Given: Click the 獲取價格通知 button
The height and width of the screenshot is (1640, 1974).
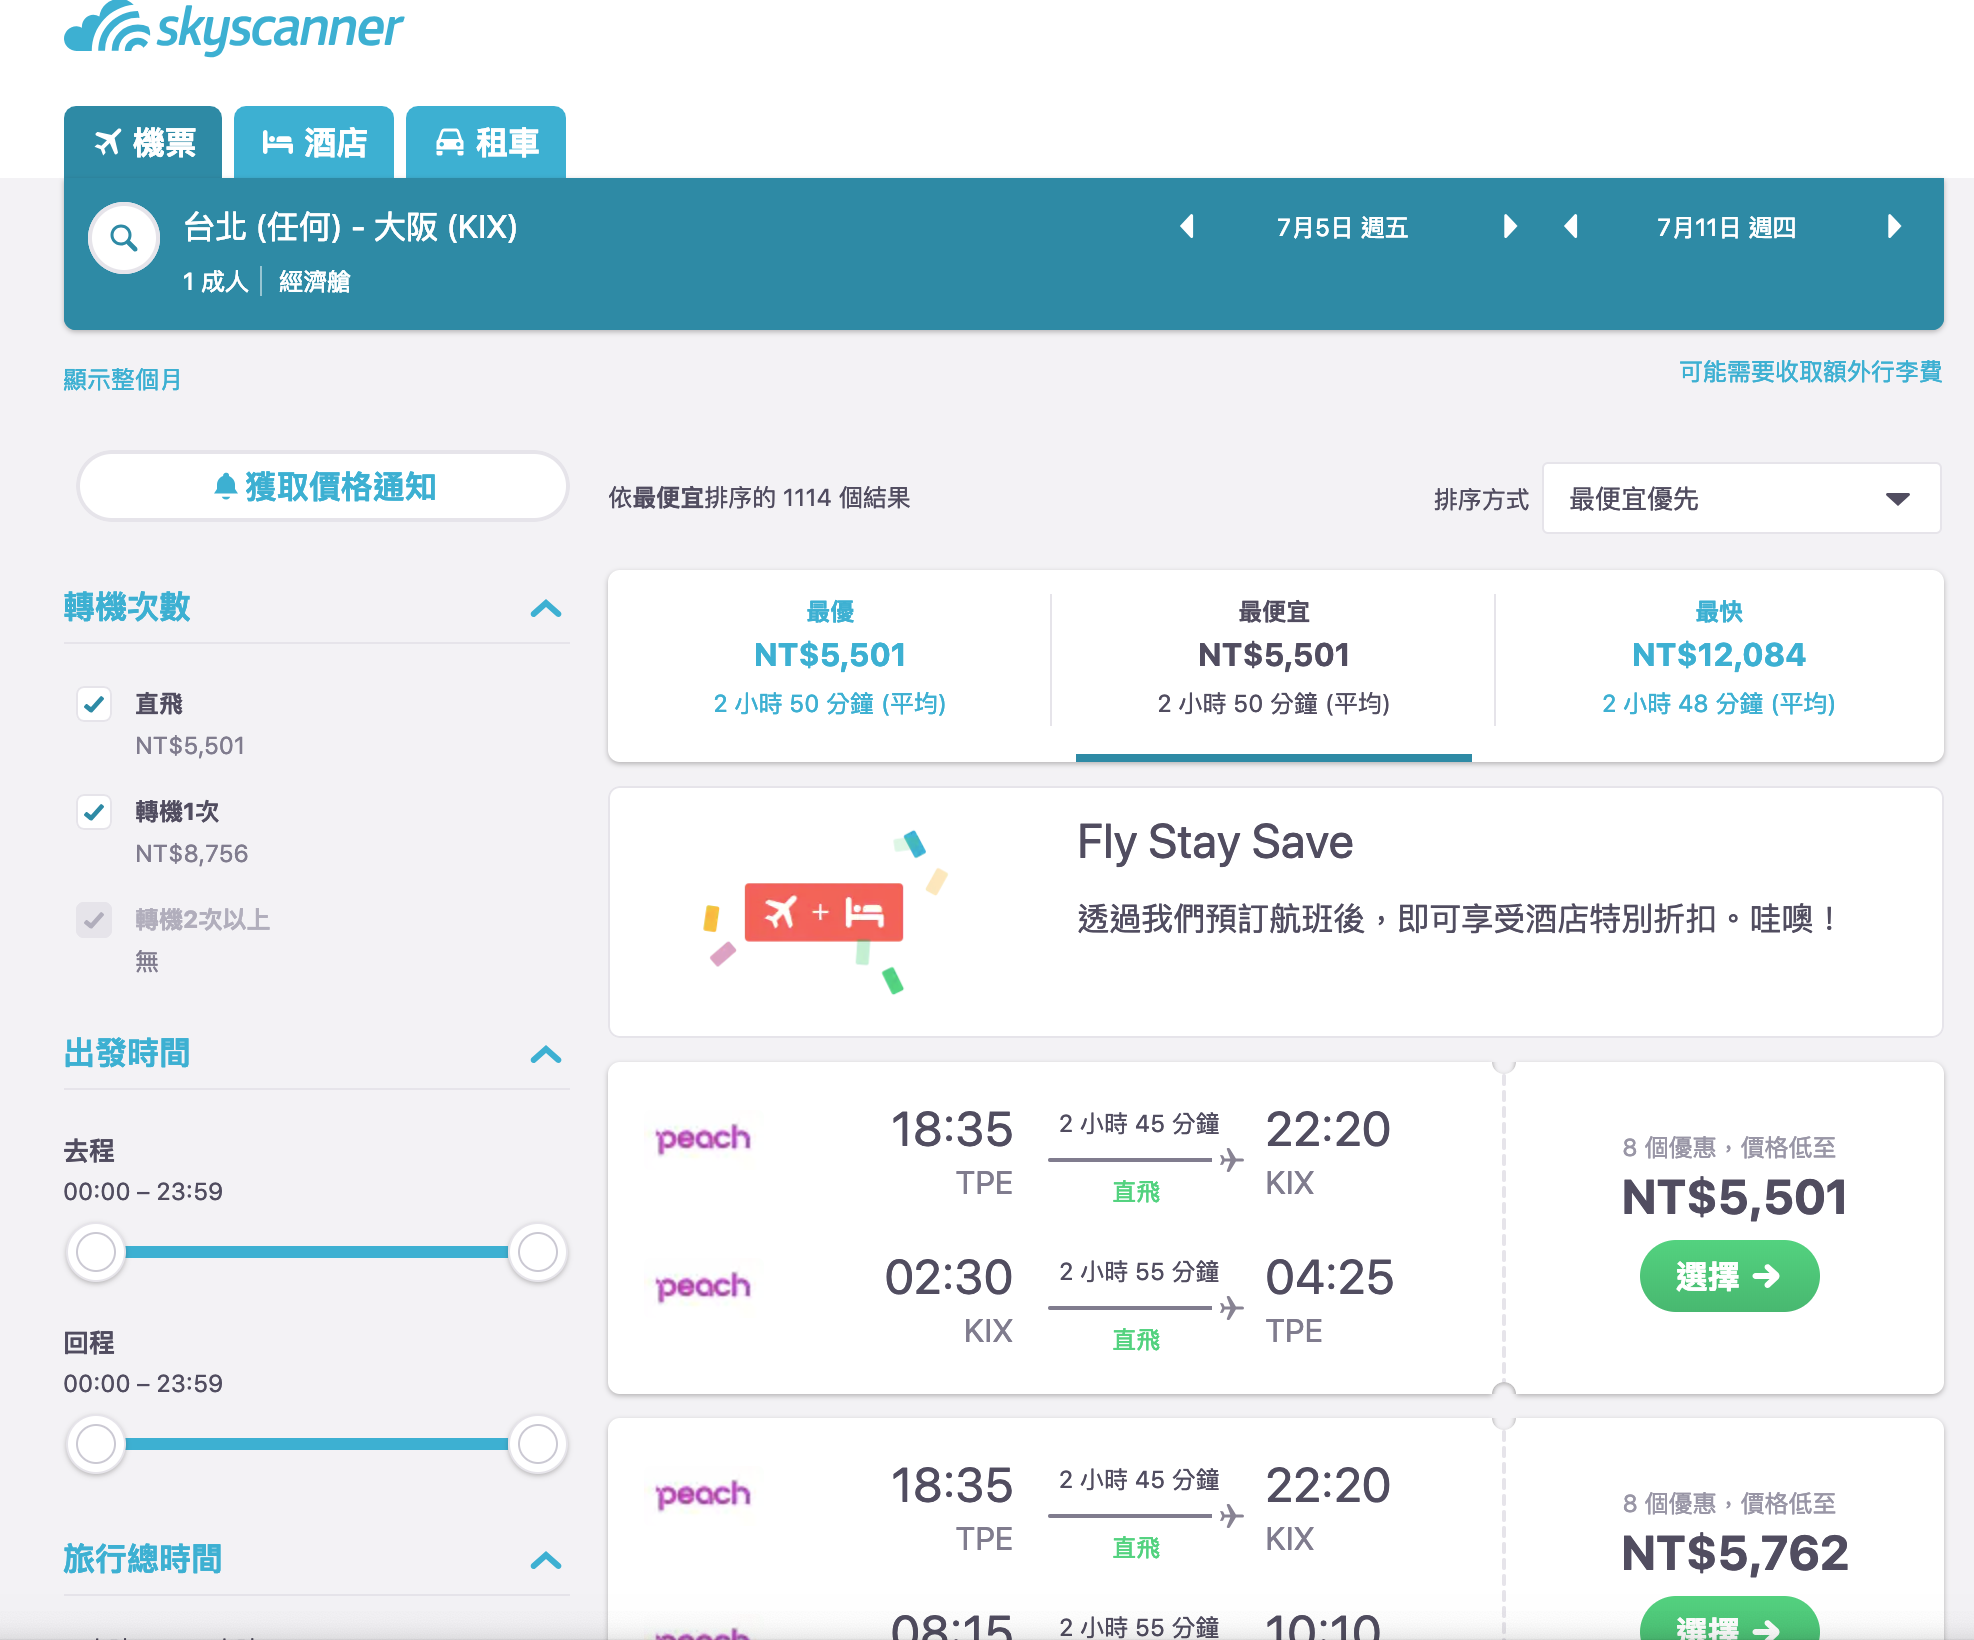Looking at the screenshot, I should 323,486.
